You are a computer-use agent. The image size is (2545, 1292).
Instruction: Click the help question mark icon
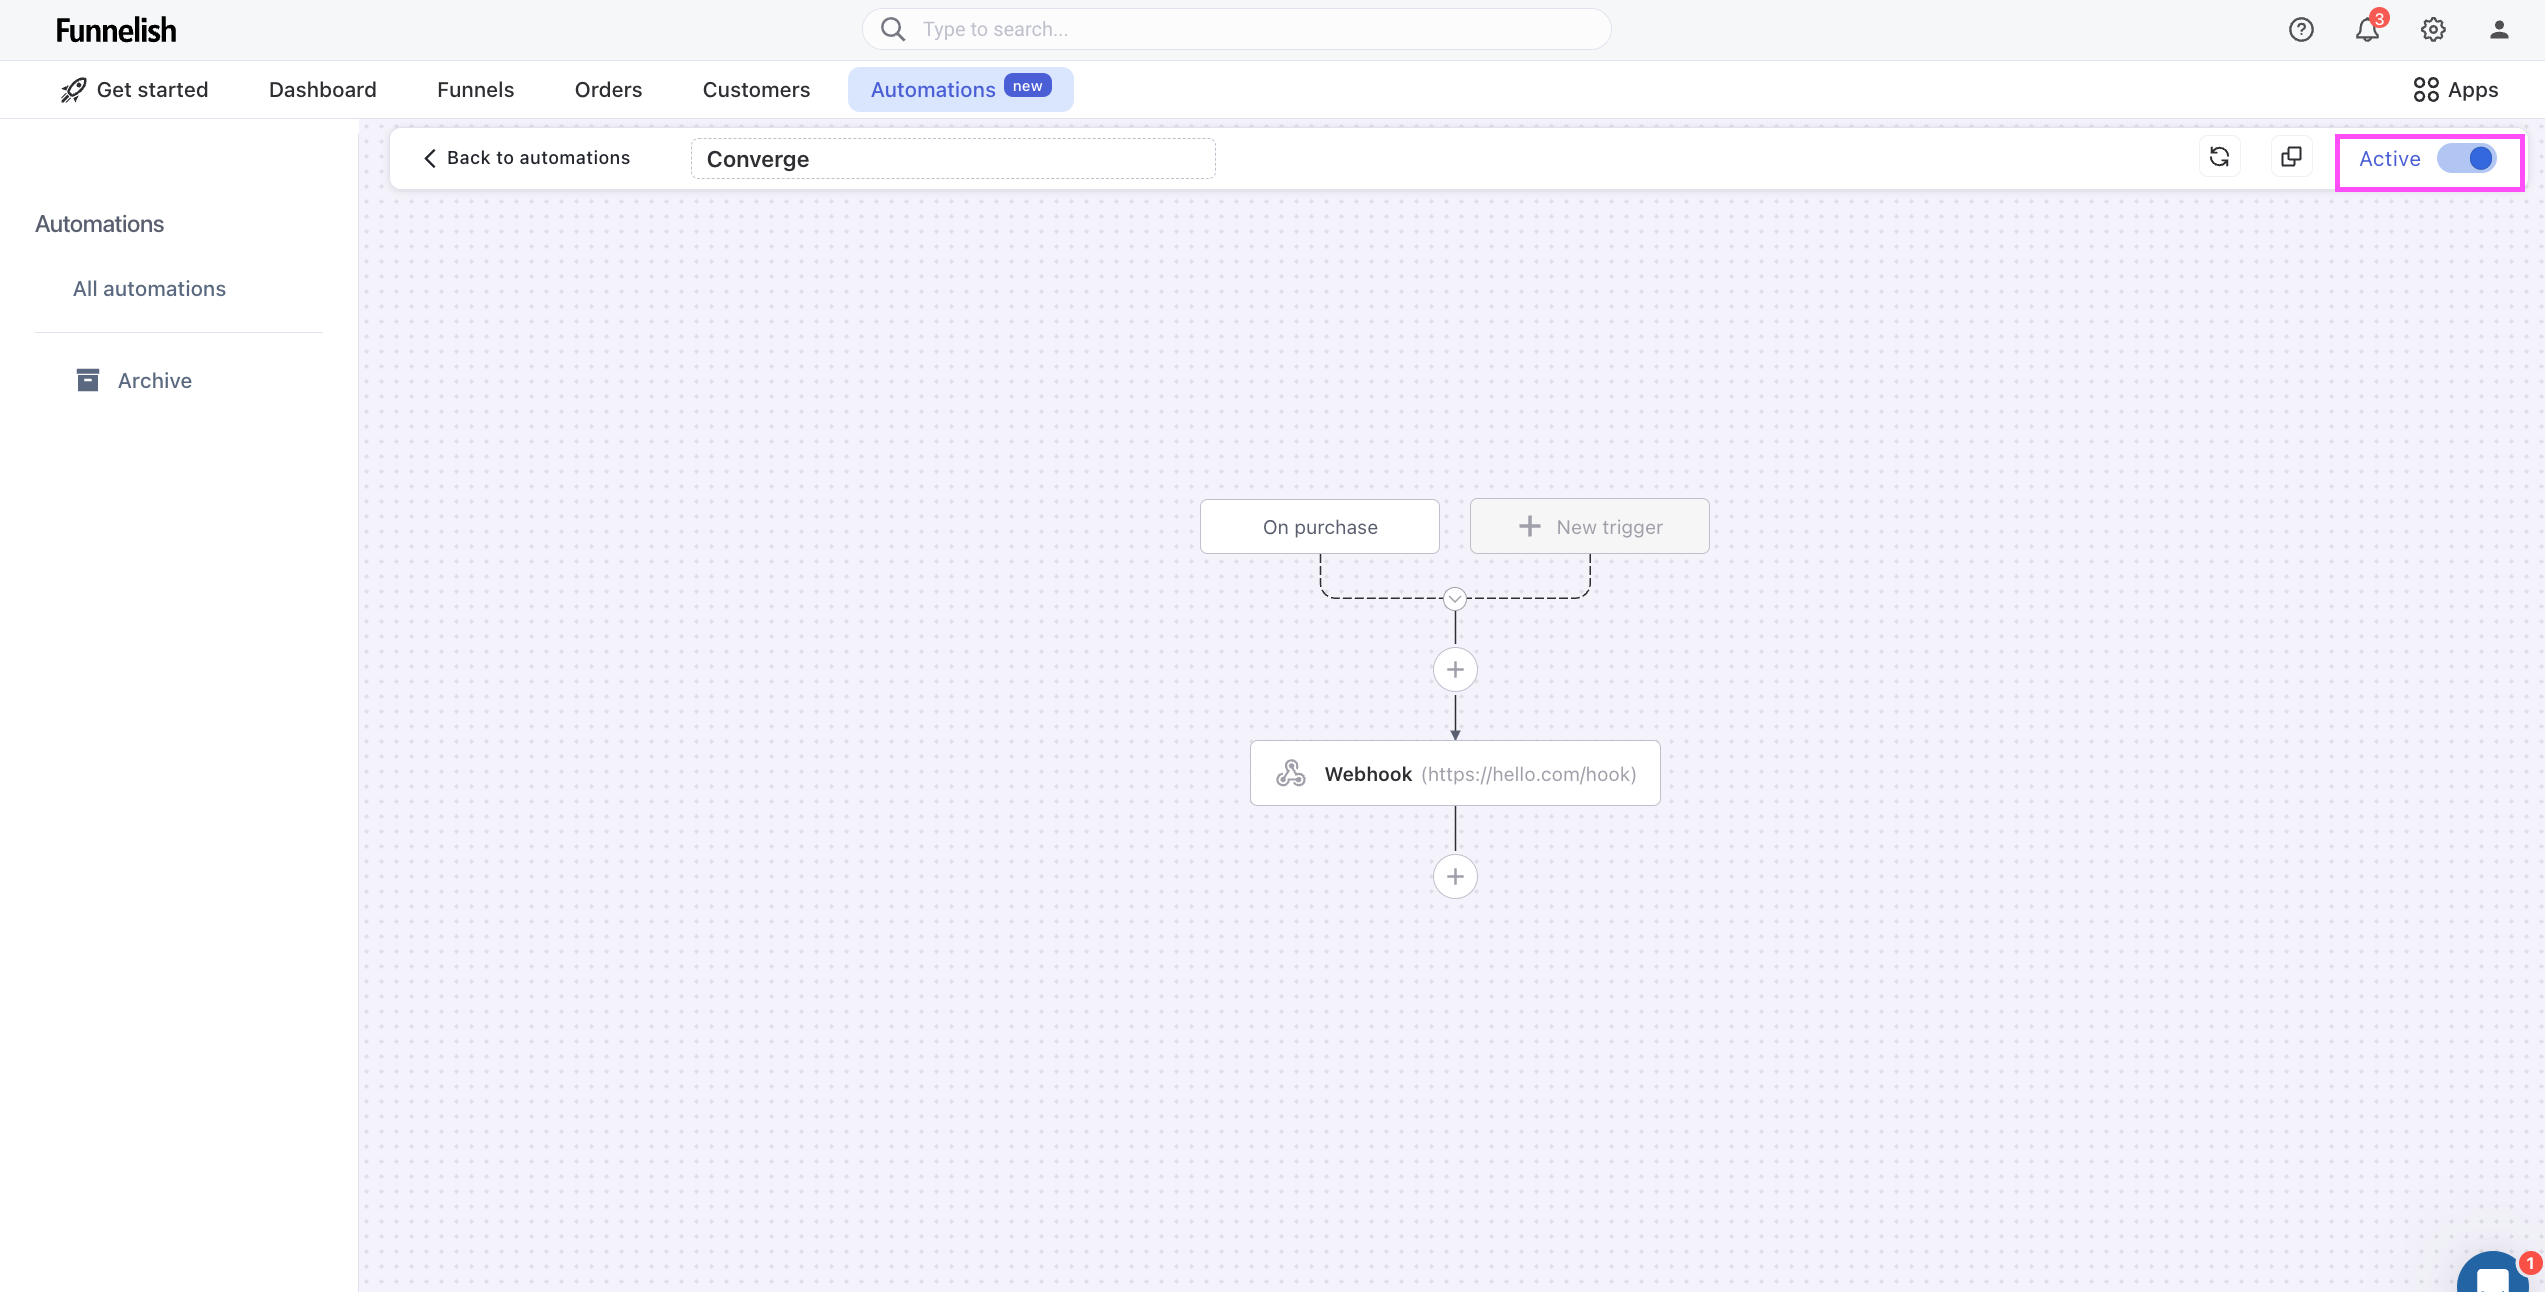[2301, 30]
